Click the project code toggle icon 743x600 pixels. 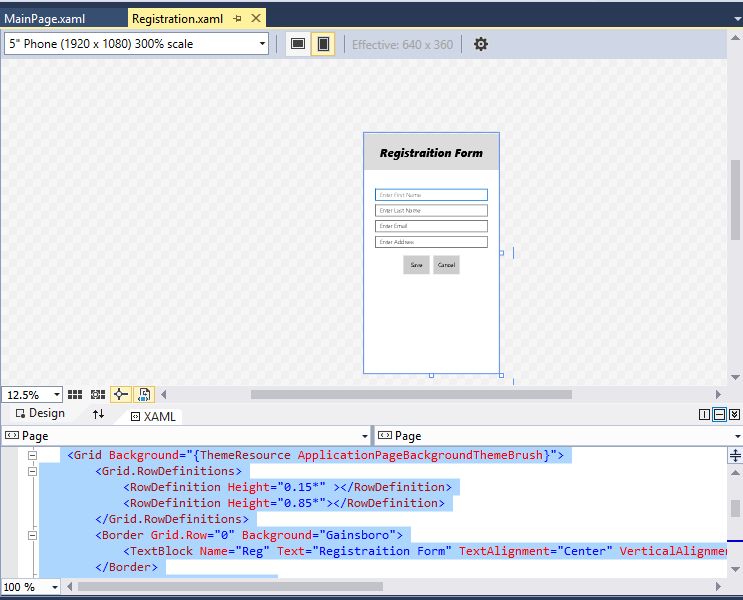[145, 395]
